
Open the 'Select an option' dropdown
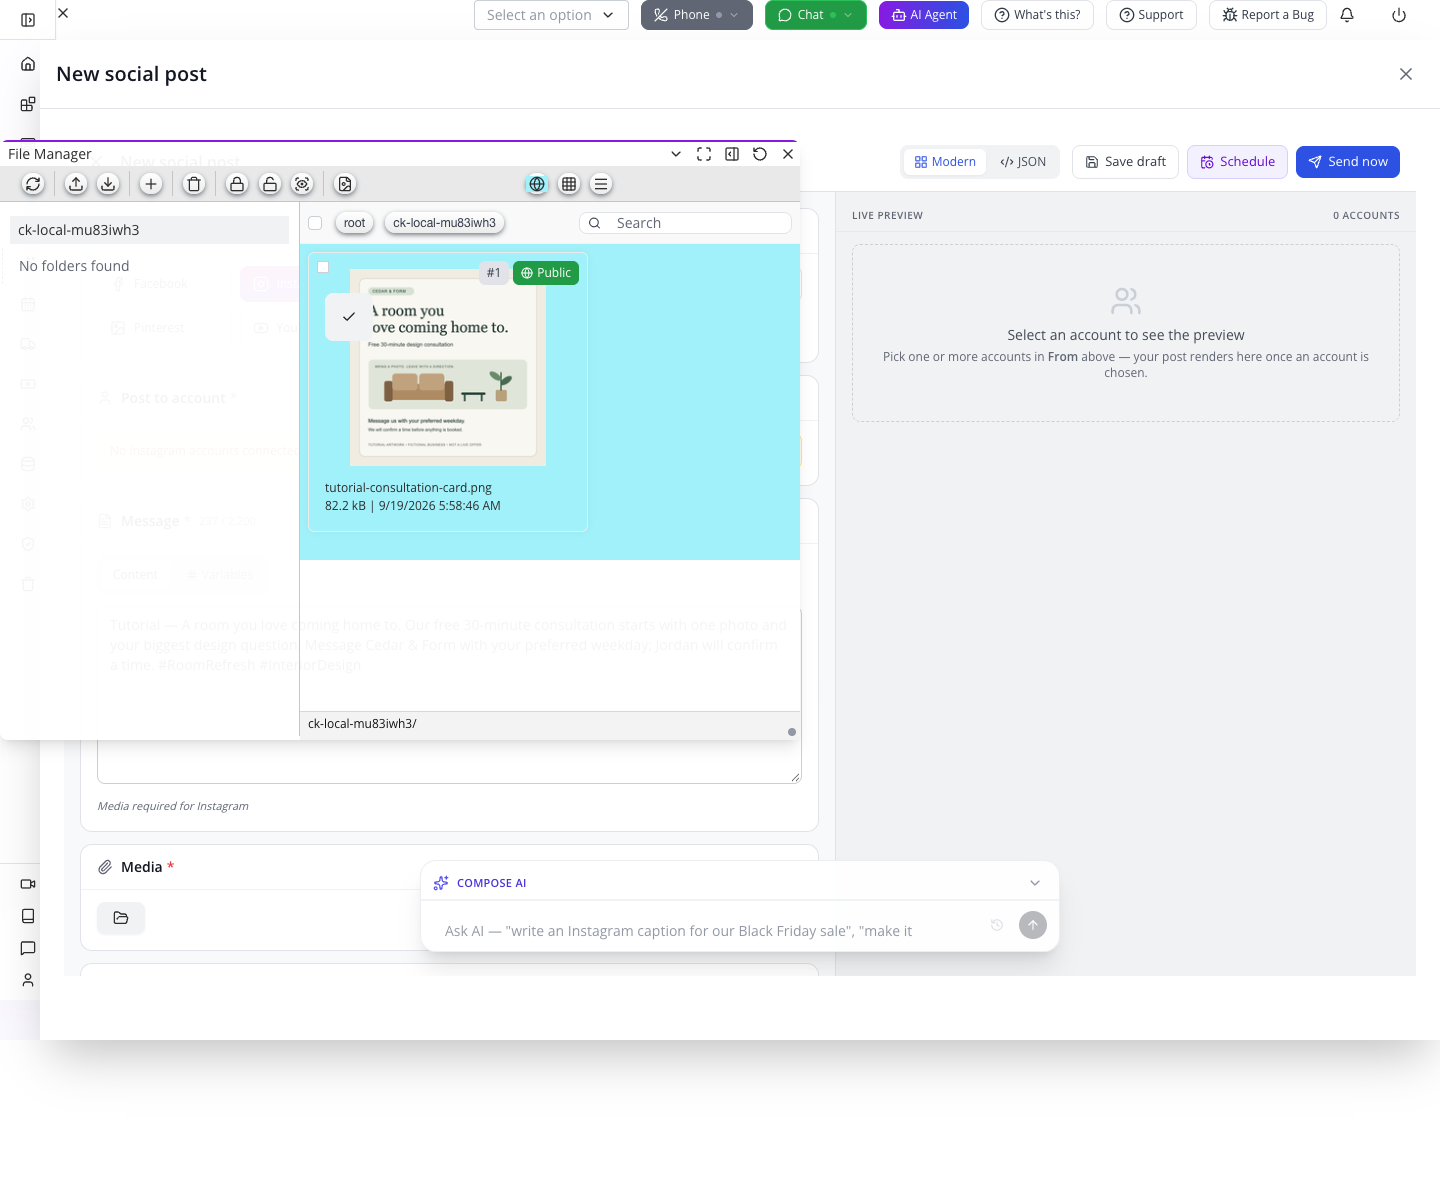point(551,15)
